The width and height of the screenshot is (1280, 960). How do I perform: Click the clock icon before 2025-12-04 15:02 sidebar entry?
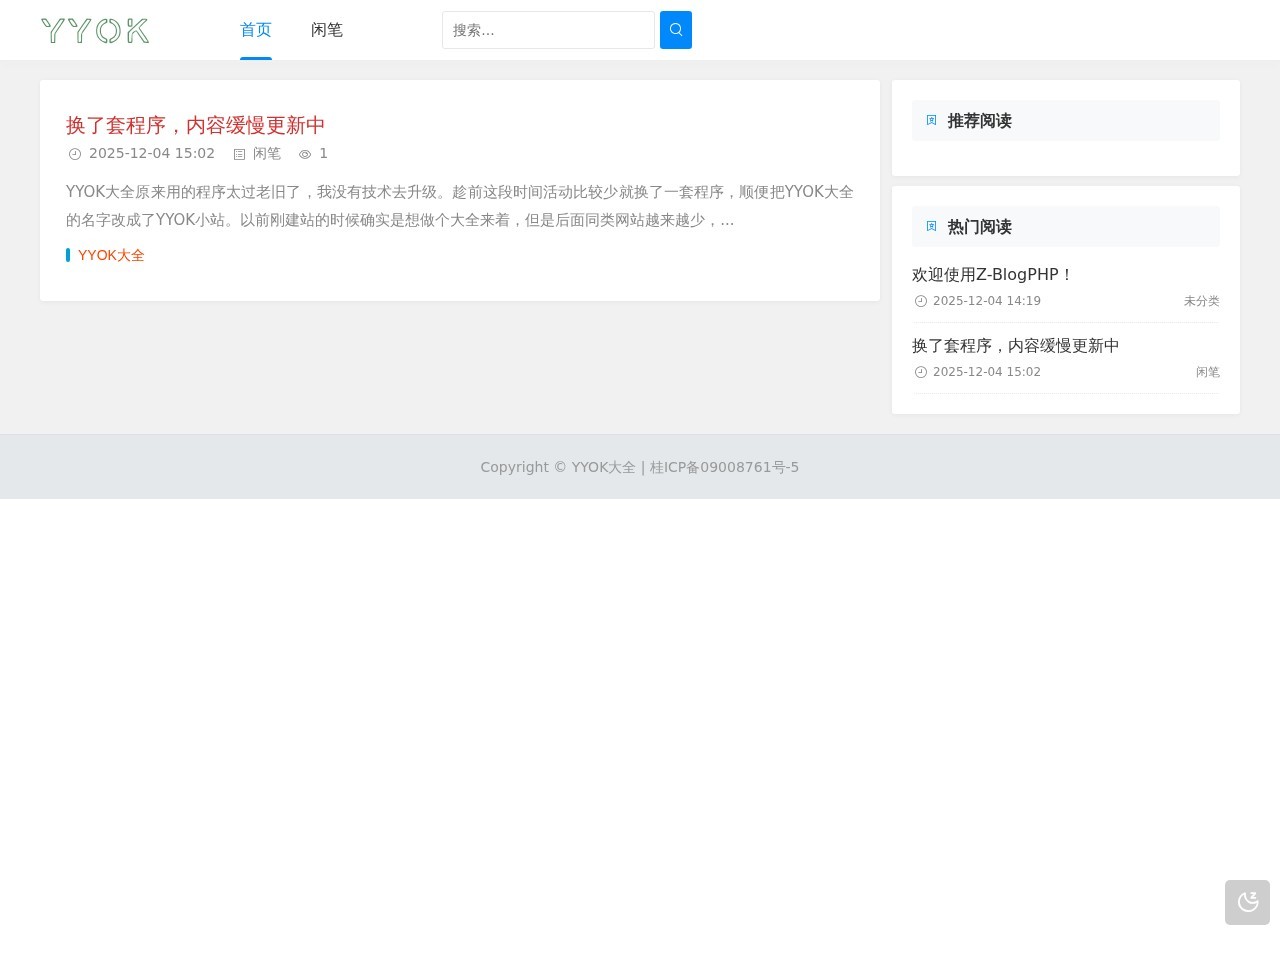click(x=920, y=372)
